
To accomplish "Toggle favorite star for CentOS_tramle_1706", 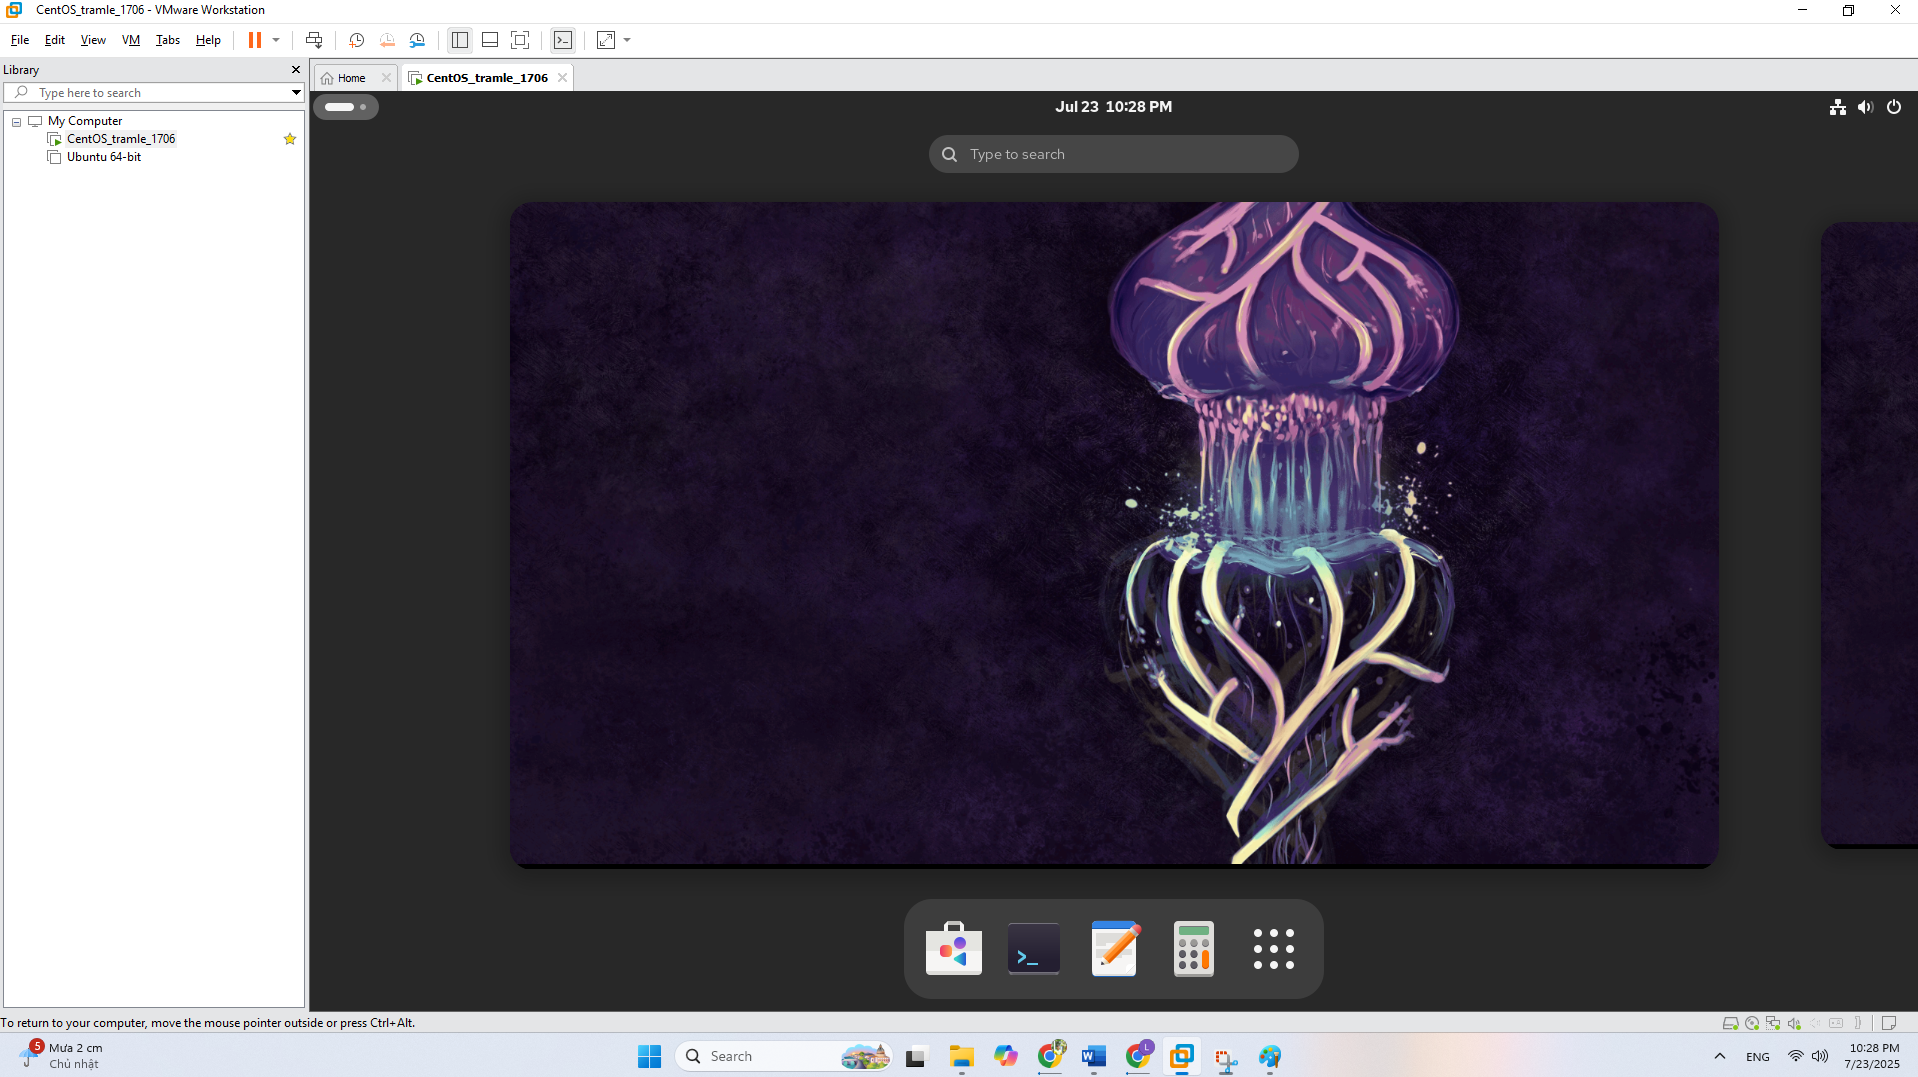I will [x=290, y=139].
